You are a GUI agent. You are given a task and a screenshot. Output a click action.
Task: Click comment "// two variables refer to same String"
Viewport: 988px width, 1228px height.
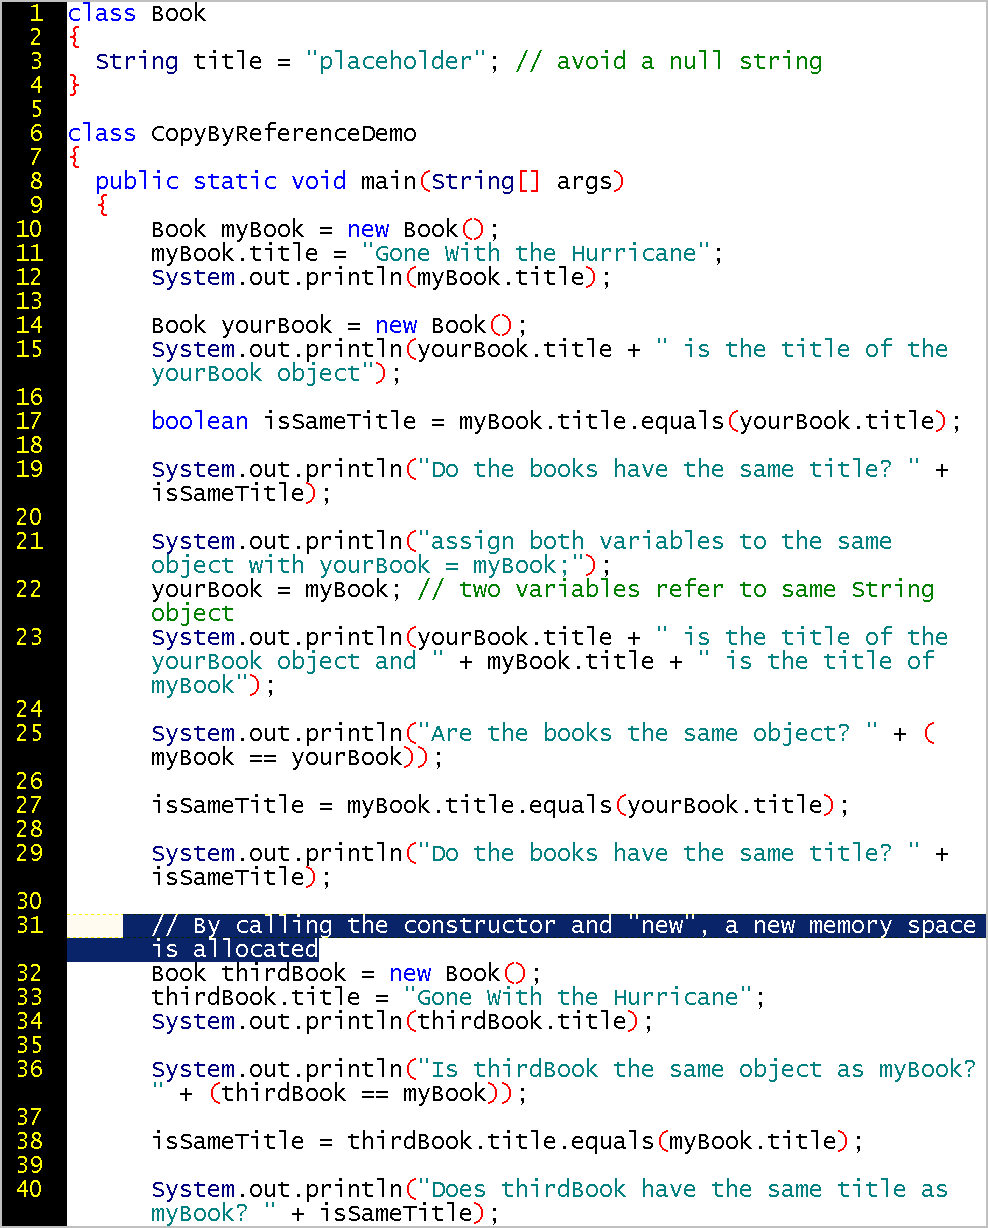pos(676,590)
